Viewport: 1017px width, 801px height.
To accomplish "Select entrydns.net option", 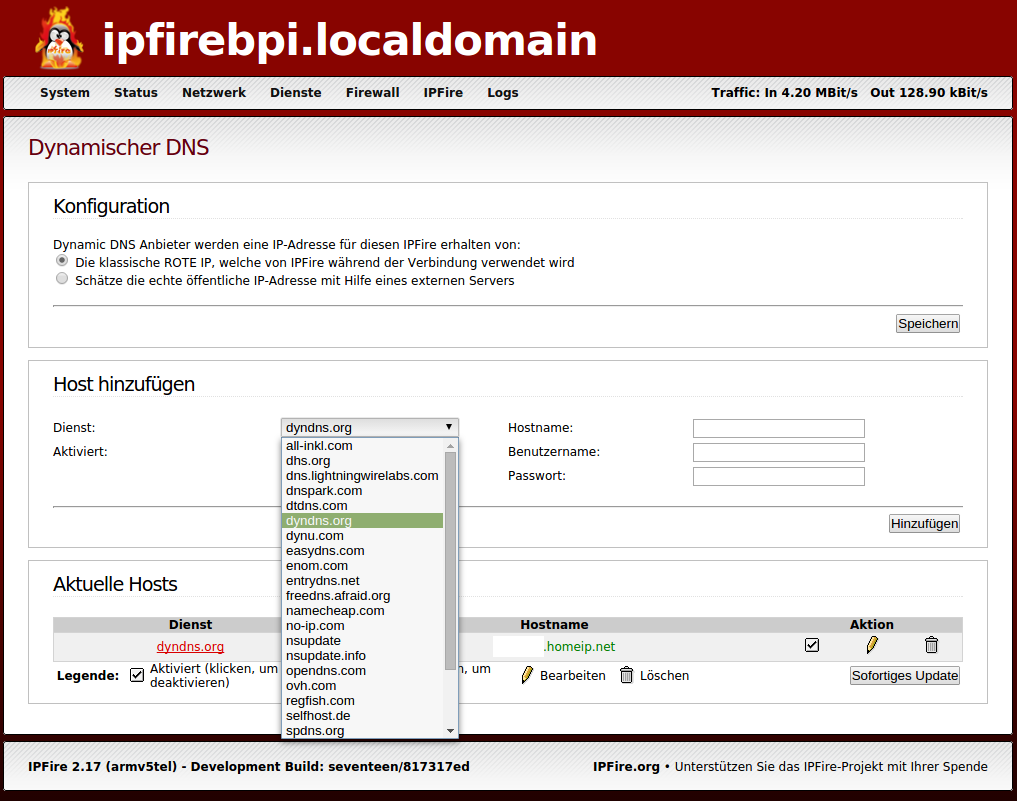I will 363,580.
